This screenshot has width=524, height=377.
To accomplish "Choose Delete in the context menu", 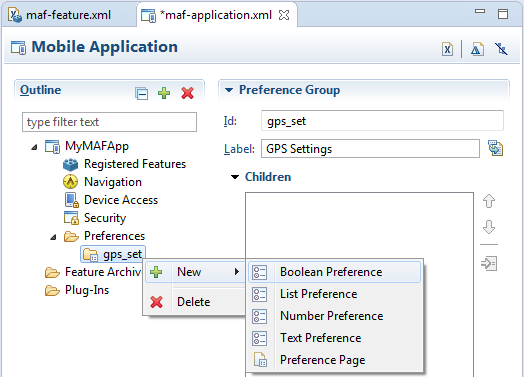I will click(194, 302).
